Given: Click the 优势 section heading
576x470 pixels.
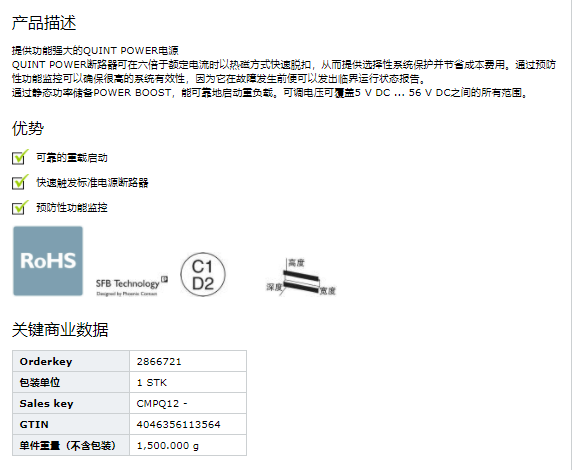Looking at the screenshot, I should tap(28, 128).
